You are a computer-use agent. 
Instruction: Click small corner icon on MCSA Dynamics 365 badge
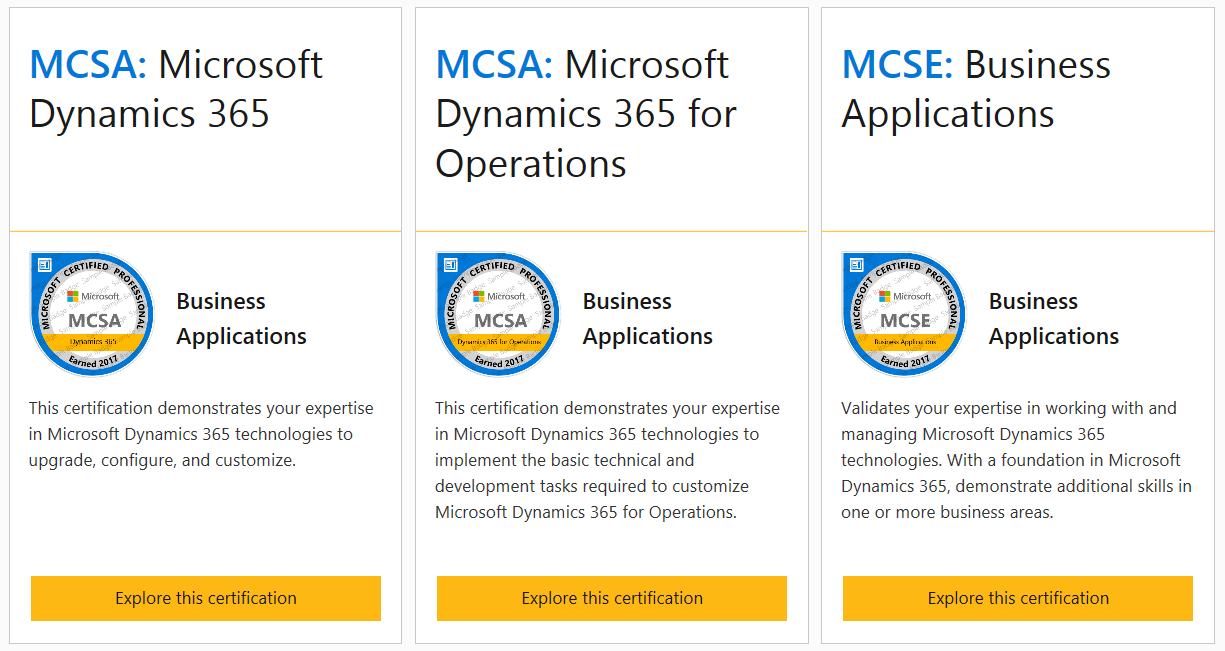(x=44, y=265)
